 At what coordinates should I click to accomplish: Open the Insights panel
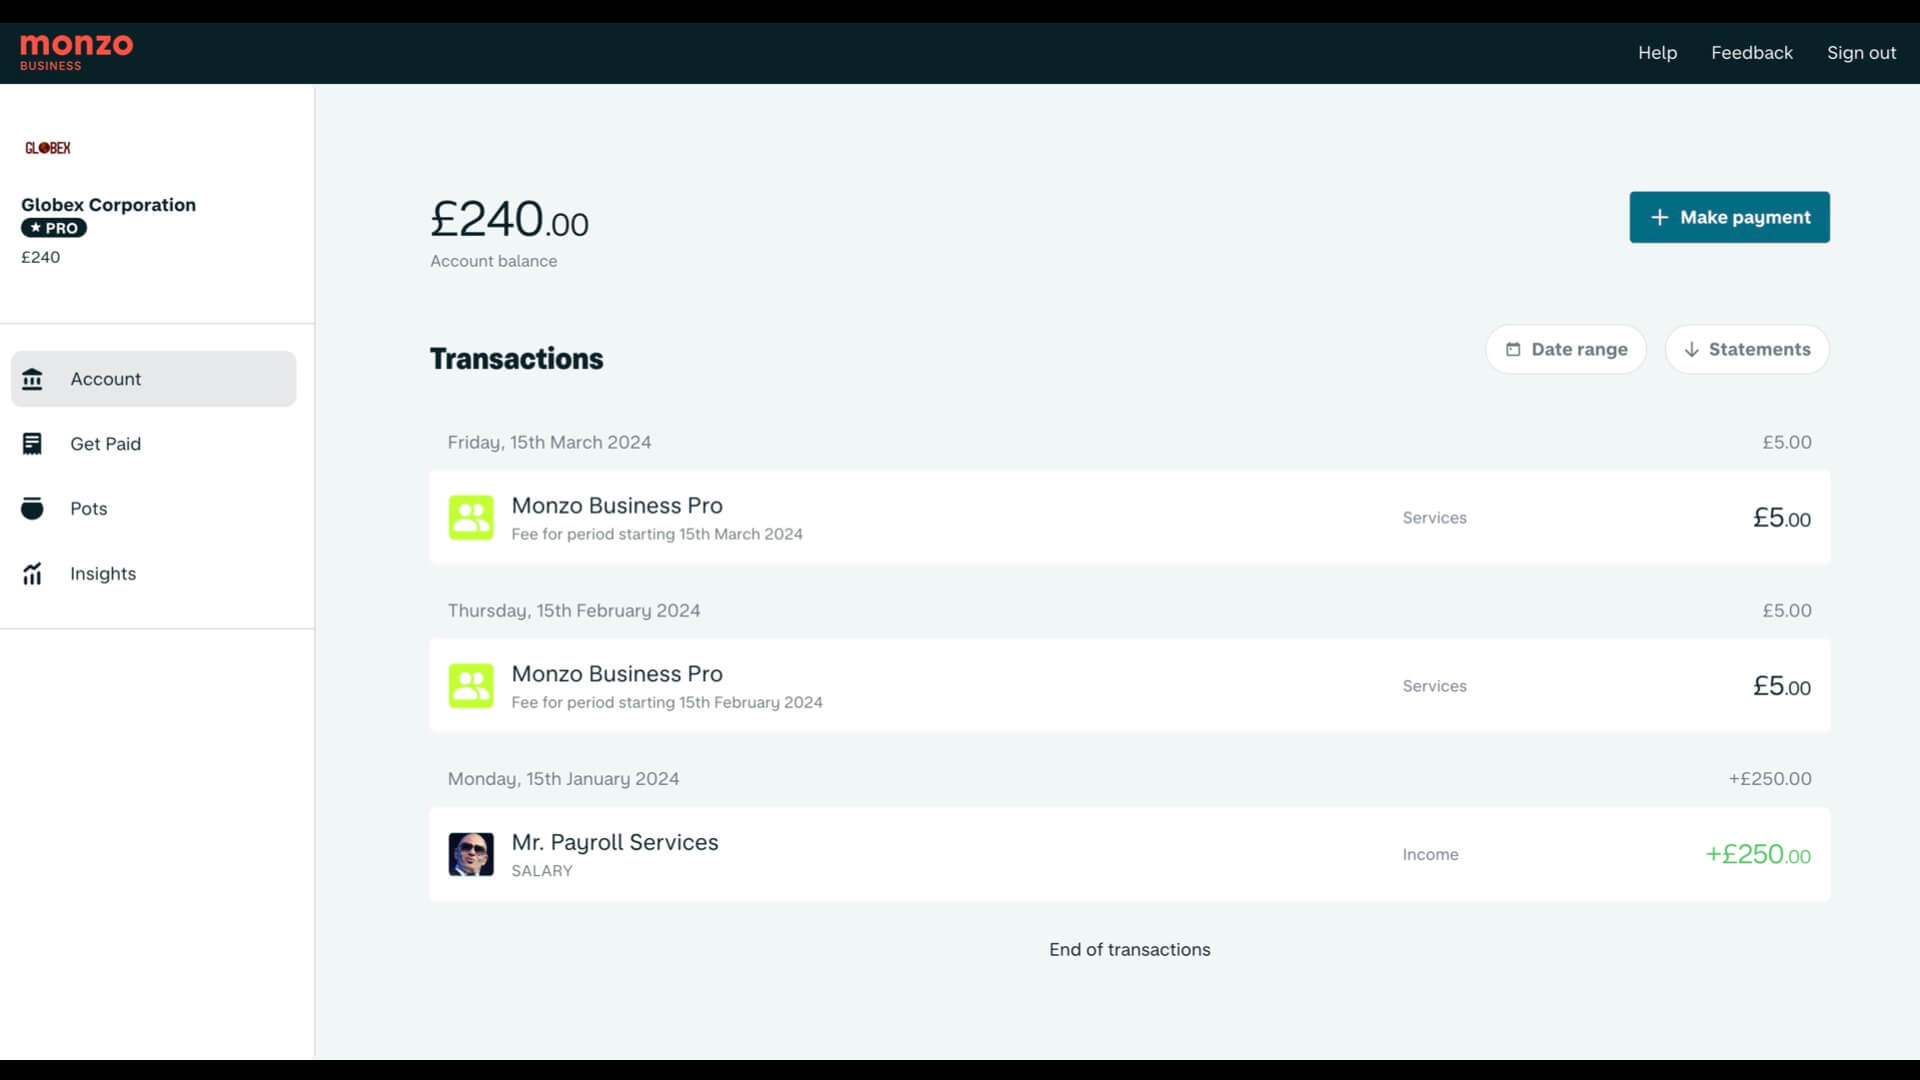point(103,572)
